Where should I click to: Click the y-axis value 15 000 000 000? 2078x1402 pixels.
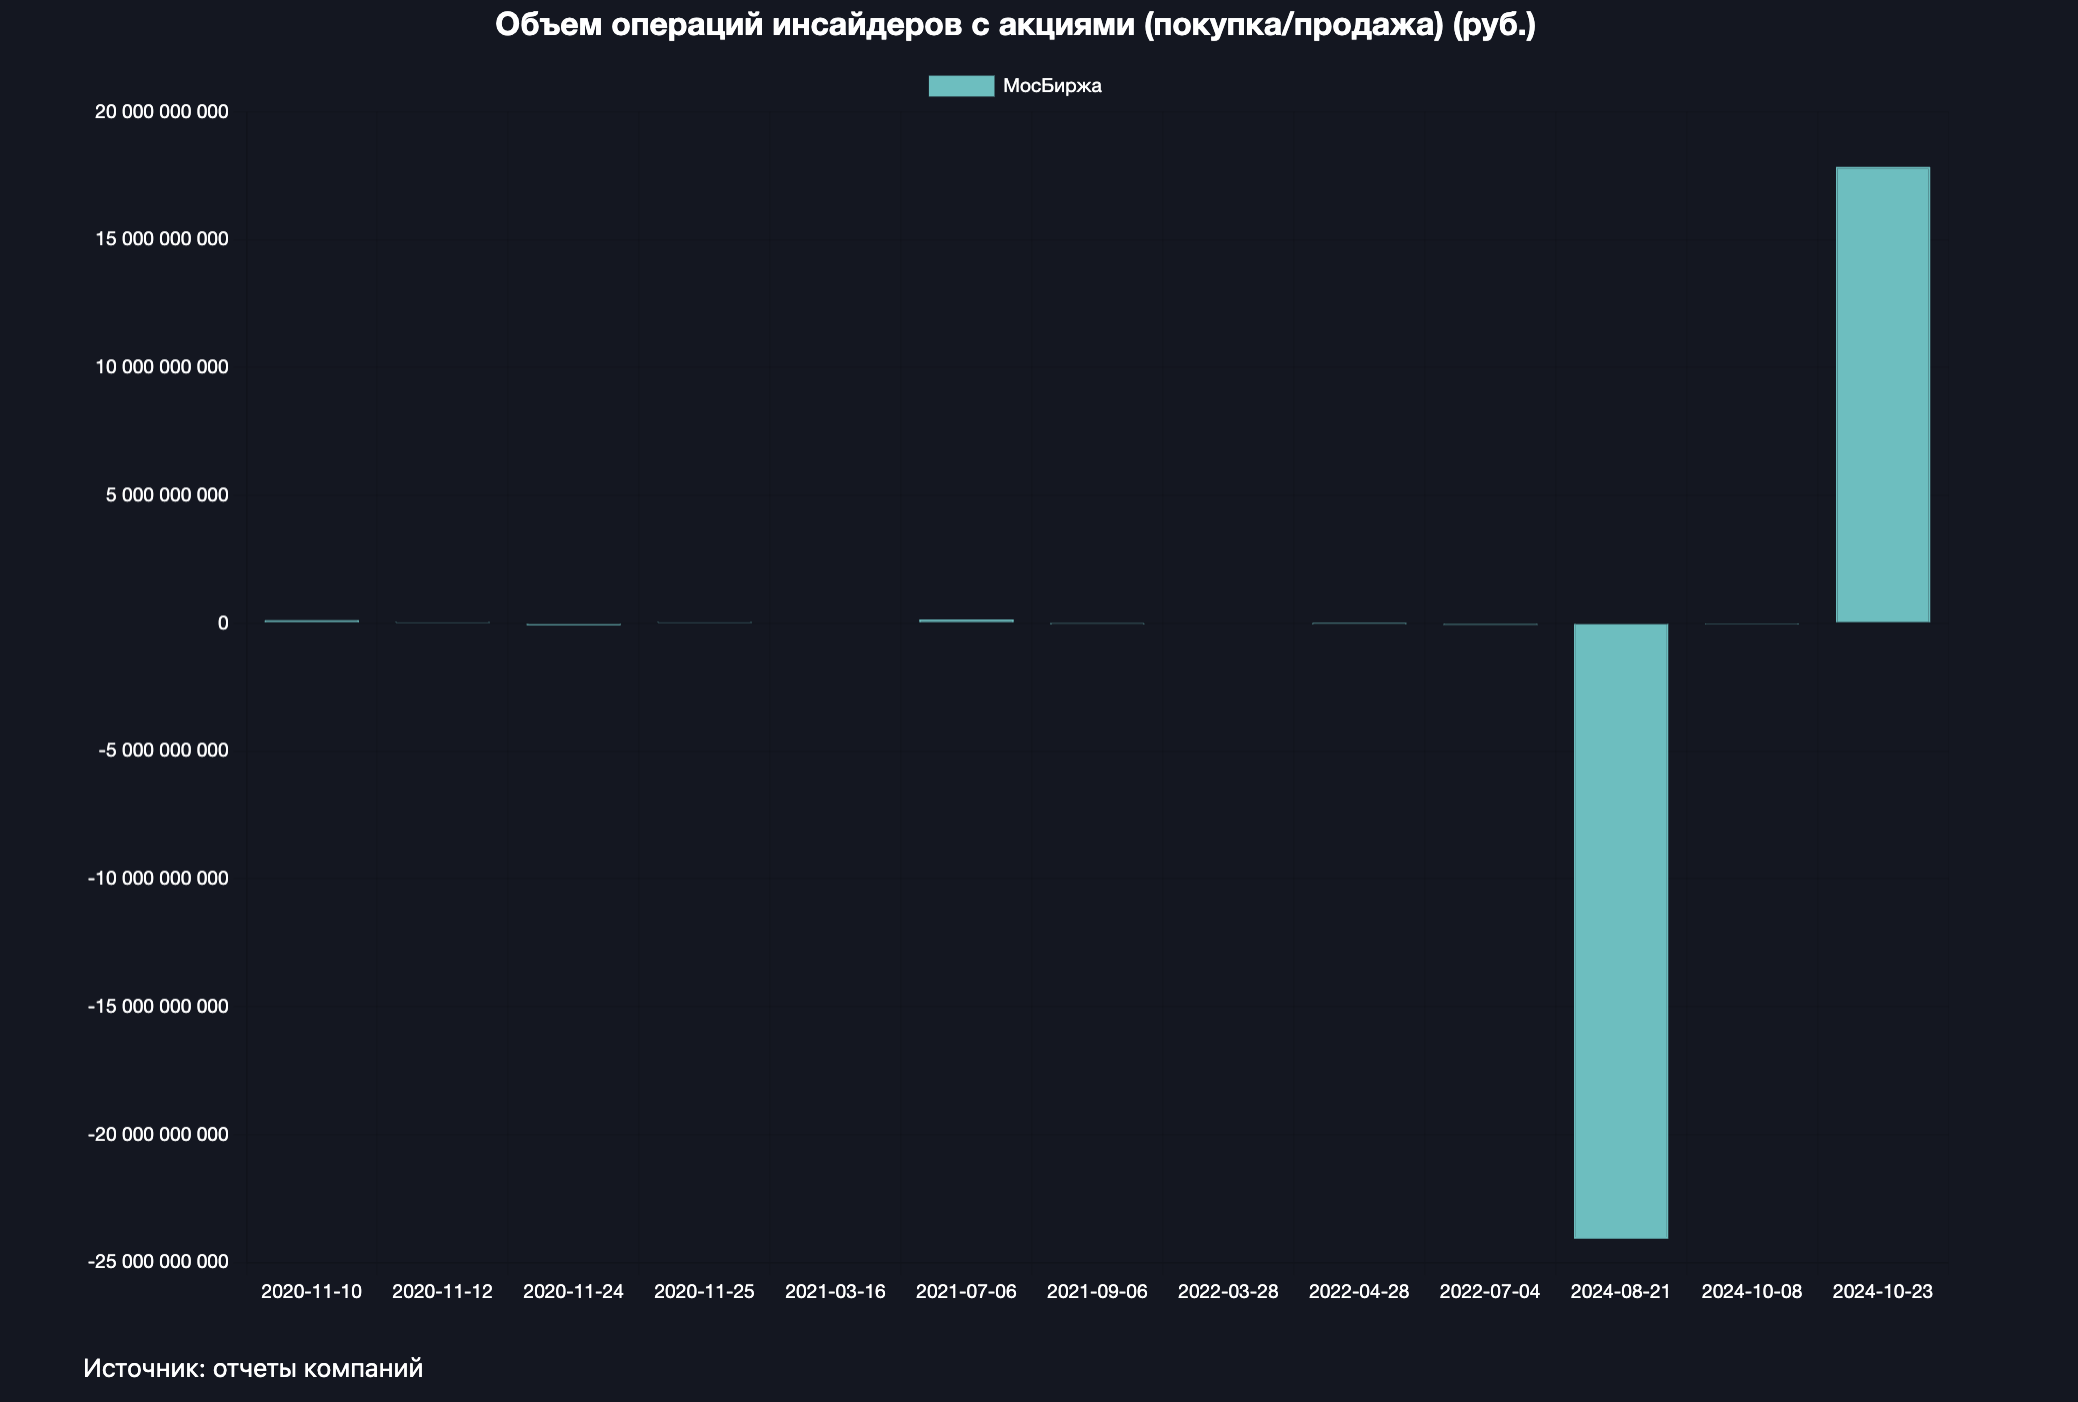coord(161,239)
